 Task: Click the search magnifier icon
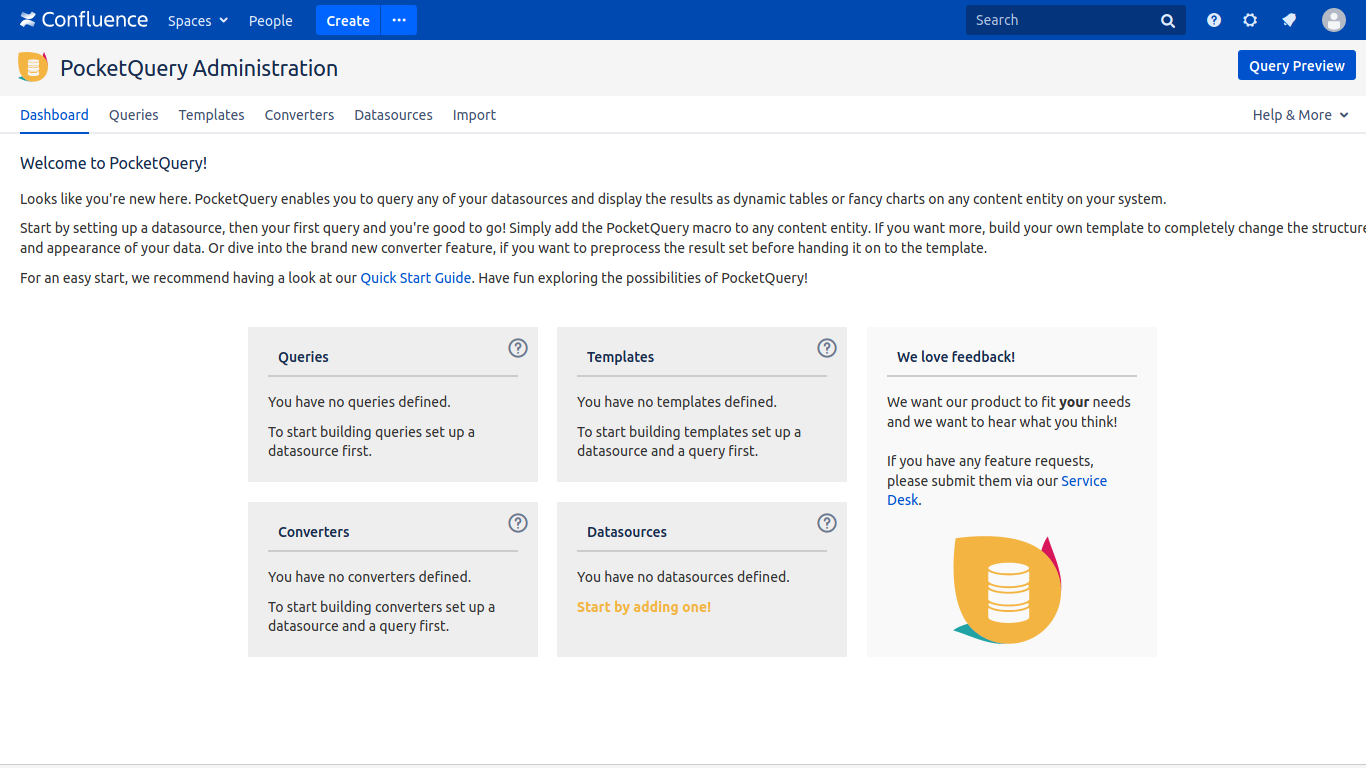coord(1168,21)
